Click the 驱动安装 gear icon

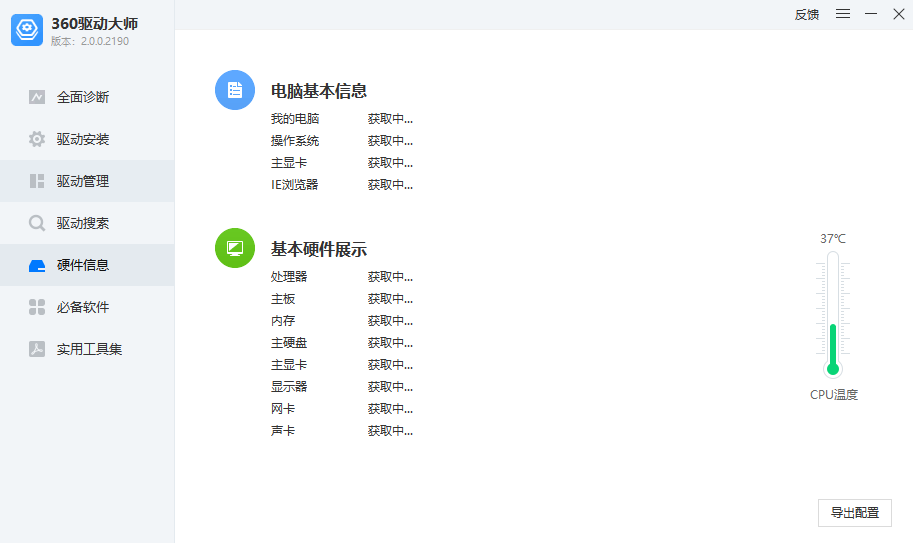(x=37, y=139)
